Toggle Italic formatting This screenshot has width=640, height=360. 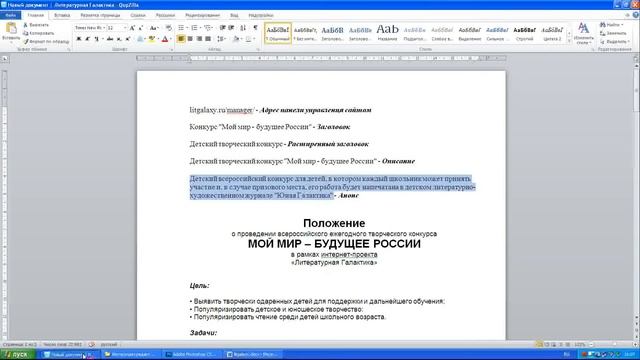[87, 39]
